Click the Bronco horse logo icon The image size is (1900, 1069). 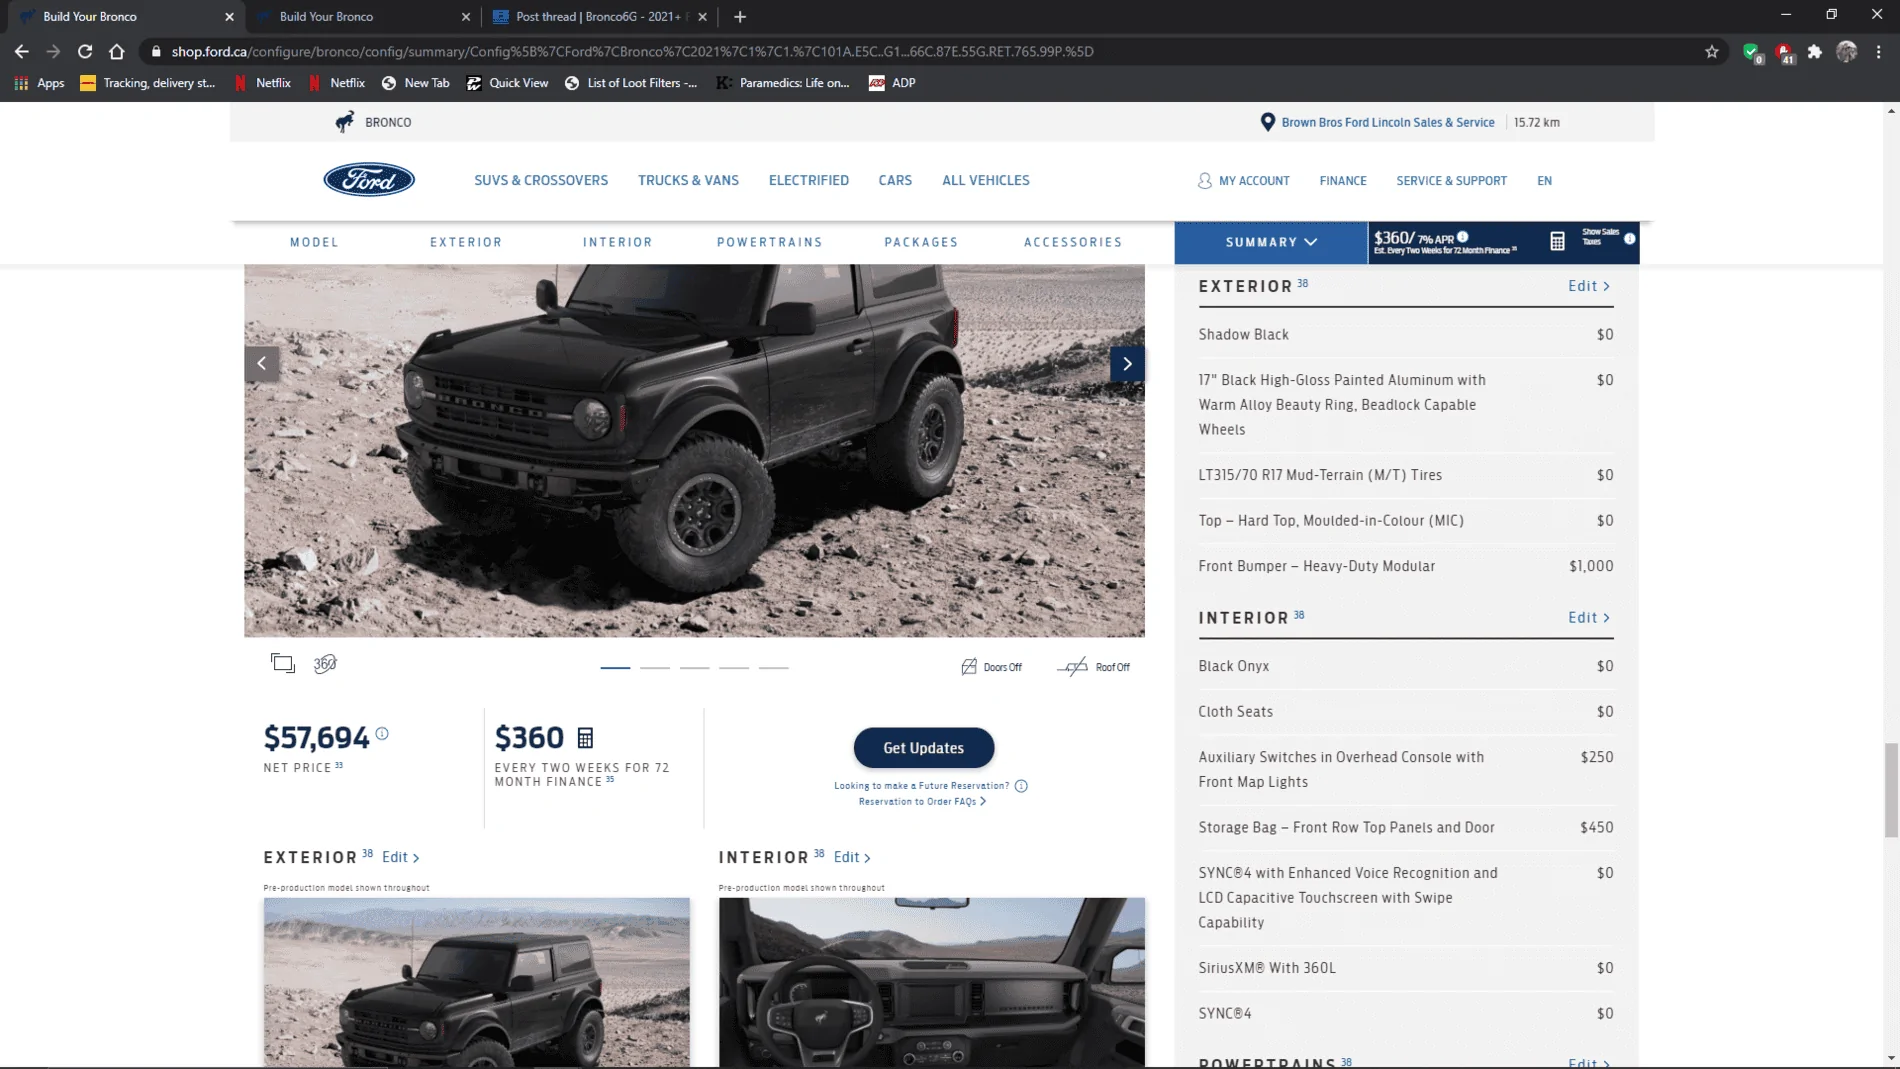tap(345, 122)
